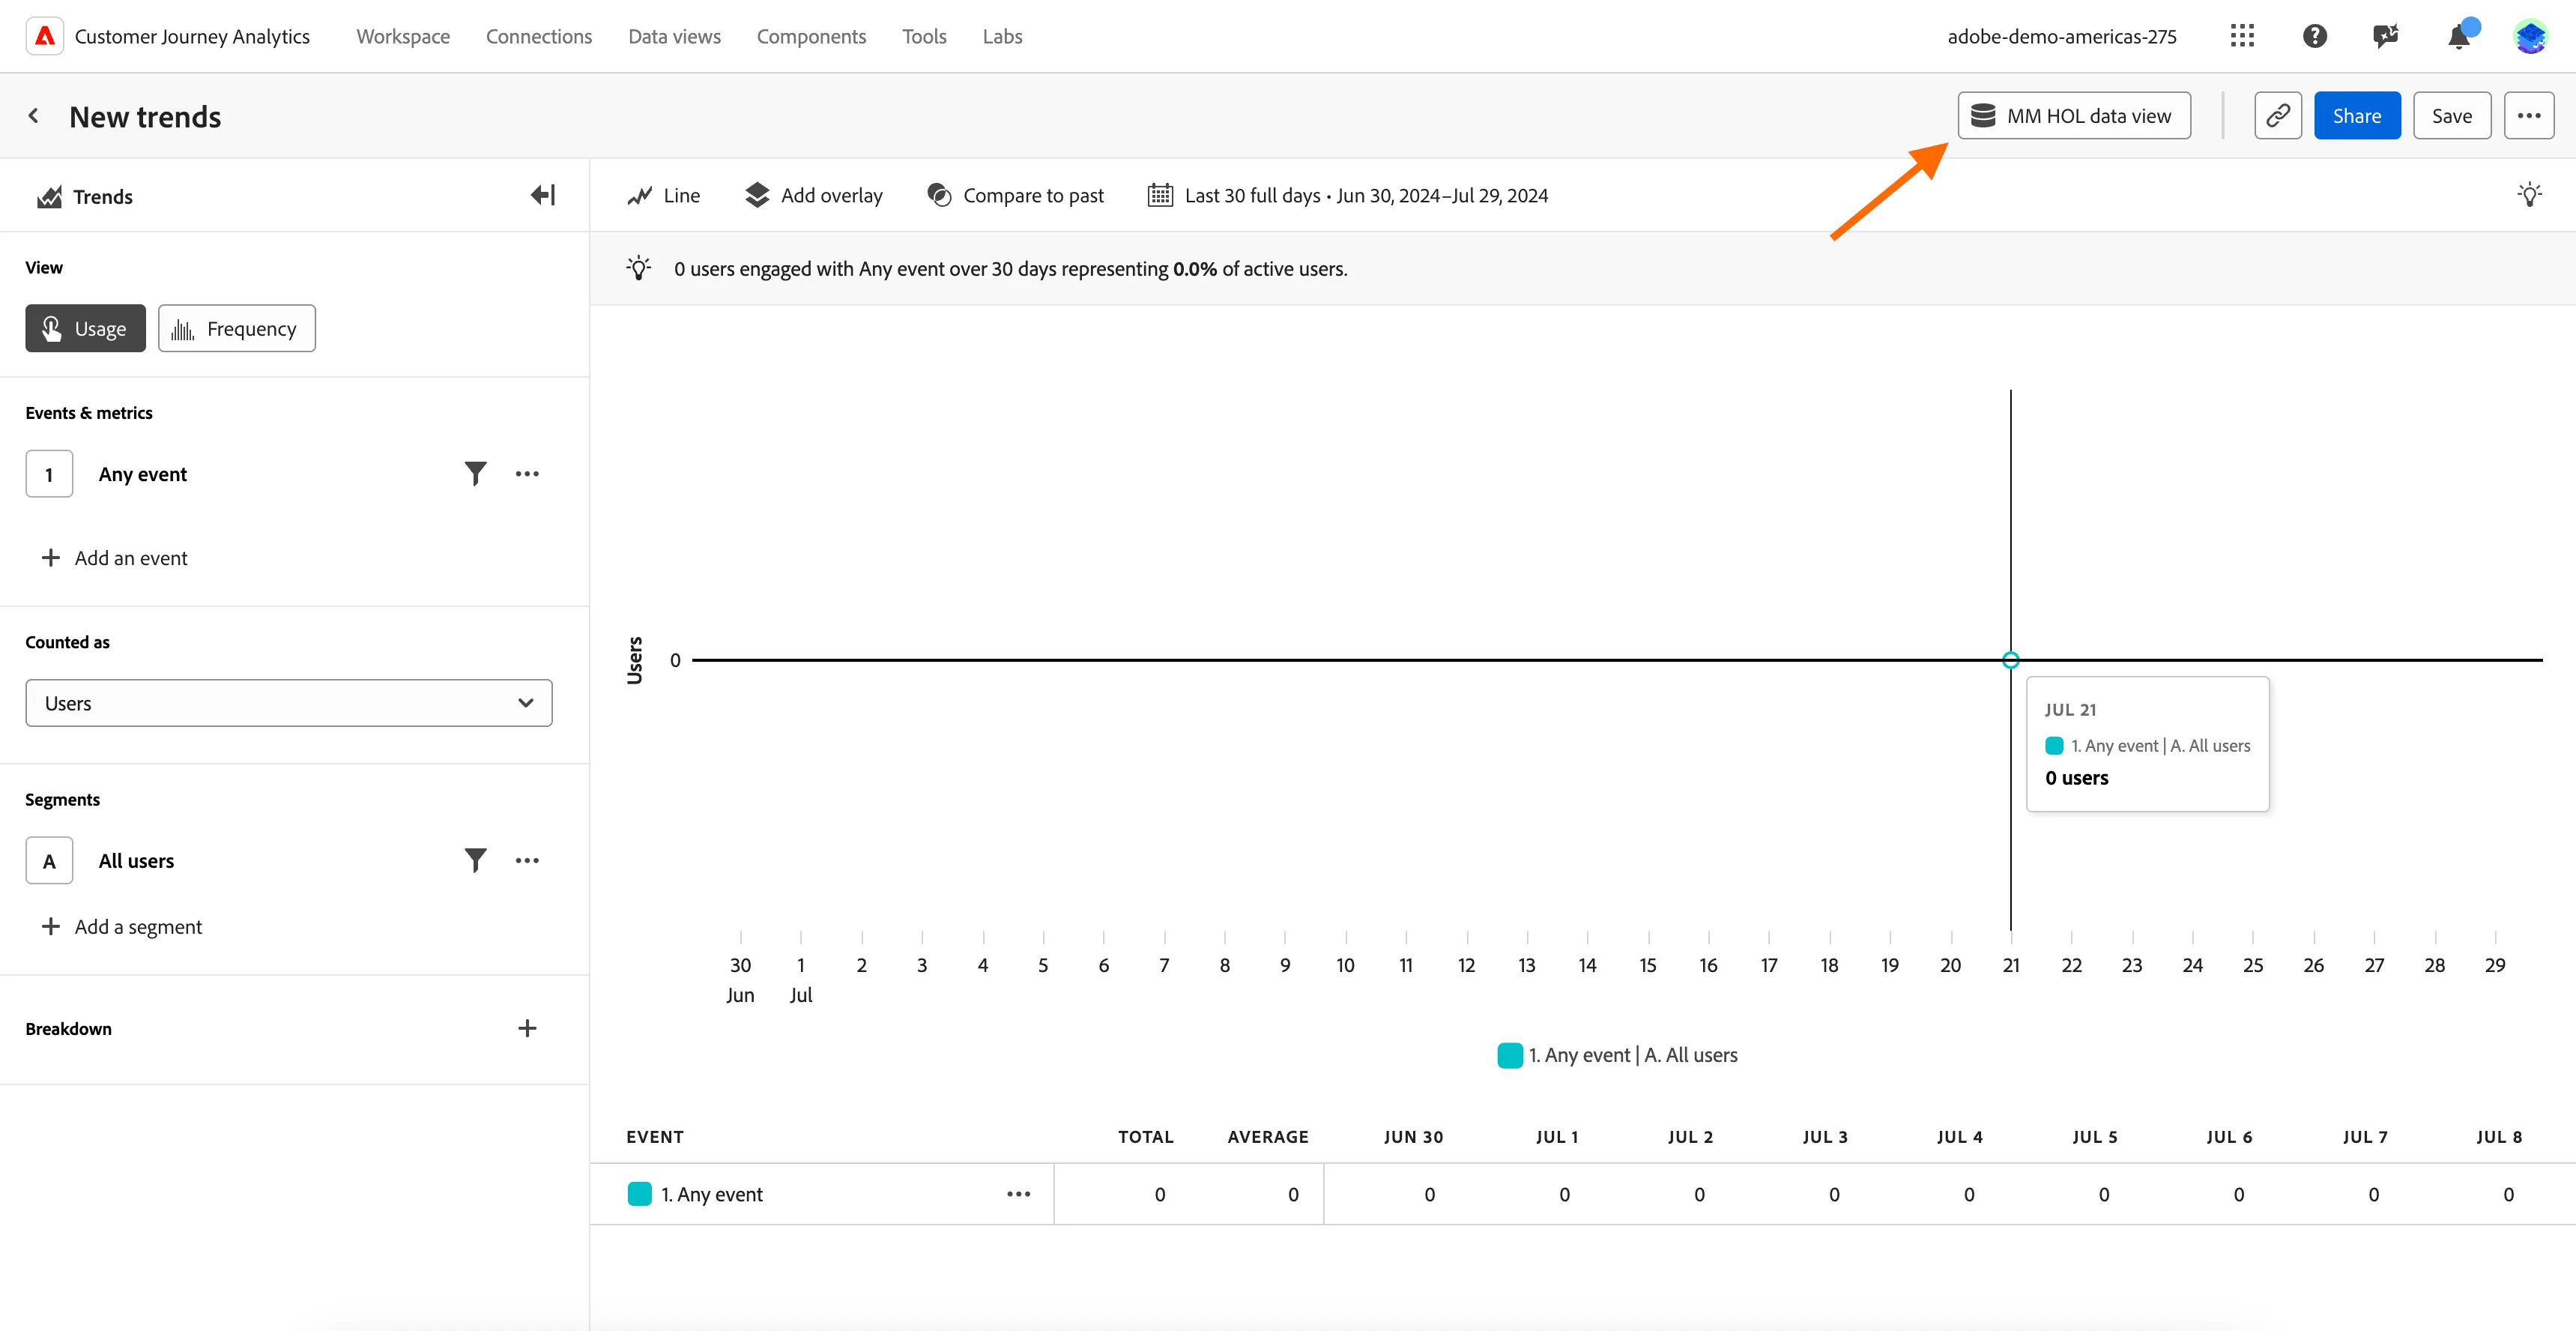Open the Line chart type dropdown

tap(664, 195)
